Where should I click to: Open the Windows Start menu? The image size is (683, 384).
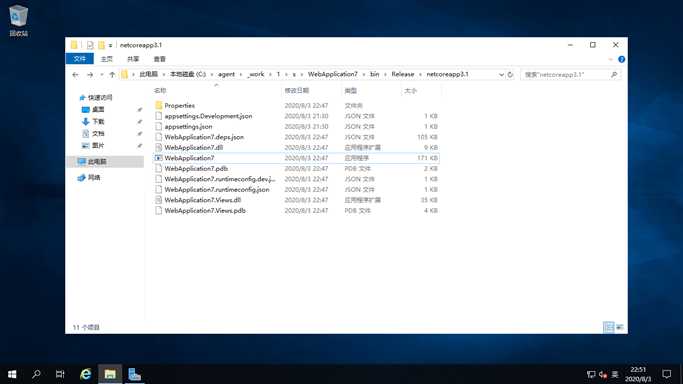[12, 374]
